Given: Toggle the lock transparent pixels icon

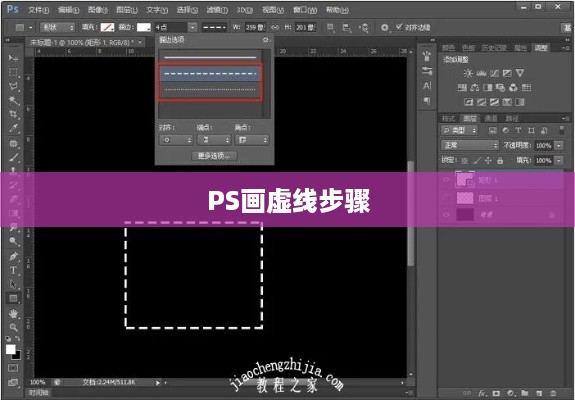Looking at the screenshot, I should [465, 161].
